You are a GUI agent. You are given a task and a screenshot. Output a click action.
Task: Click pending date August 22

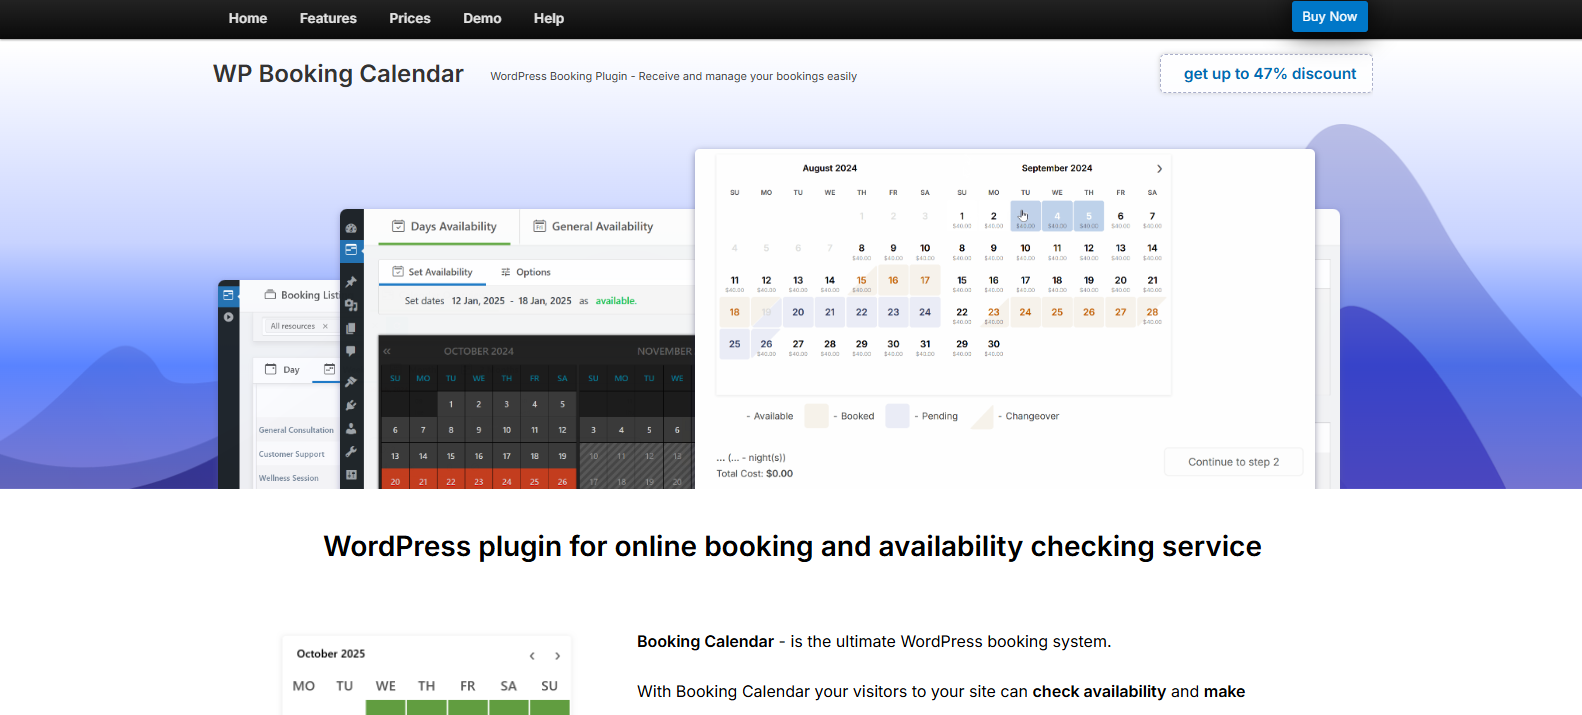point(862,312)
